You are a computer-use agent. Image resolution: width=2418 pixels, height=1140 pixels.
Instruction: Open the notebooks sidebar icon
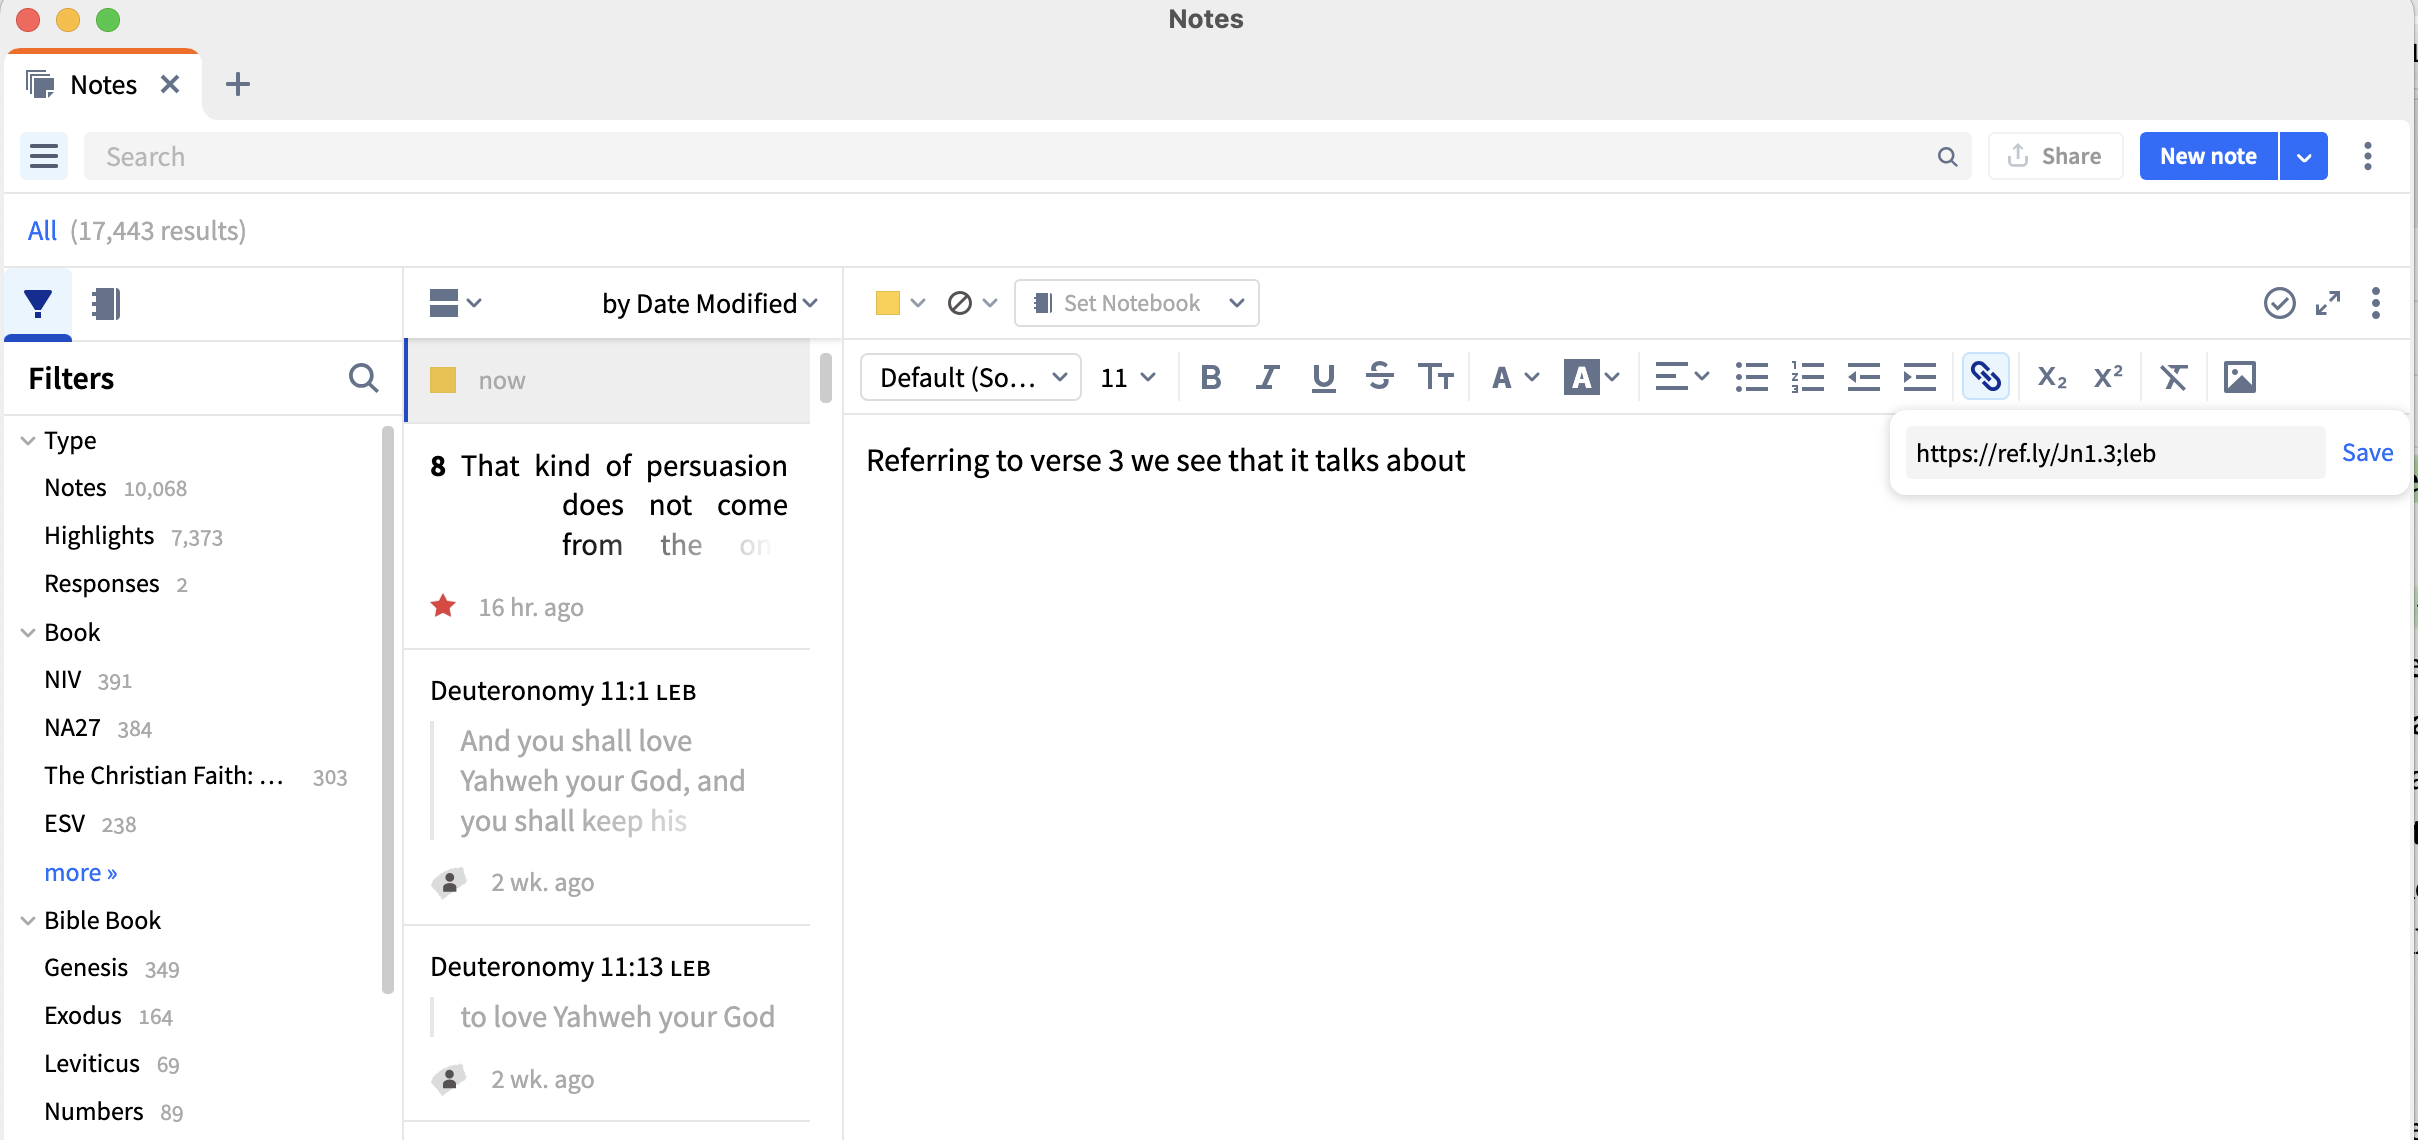pyautogui.click(x=106, y=303)
